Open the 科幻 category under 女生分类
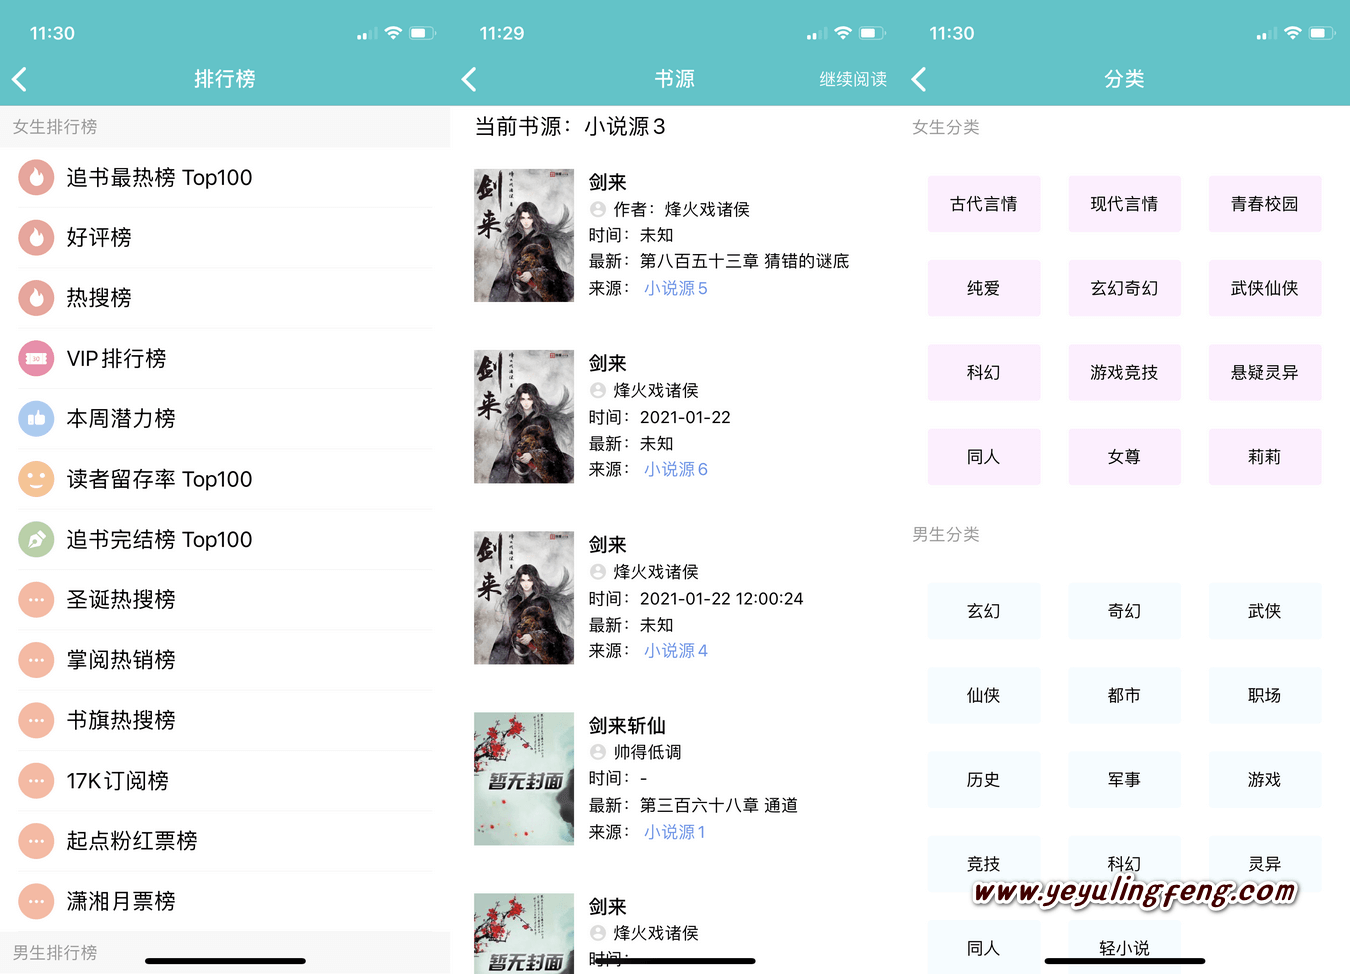Screen dimensions: 1350x974 (984, 372)
